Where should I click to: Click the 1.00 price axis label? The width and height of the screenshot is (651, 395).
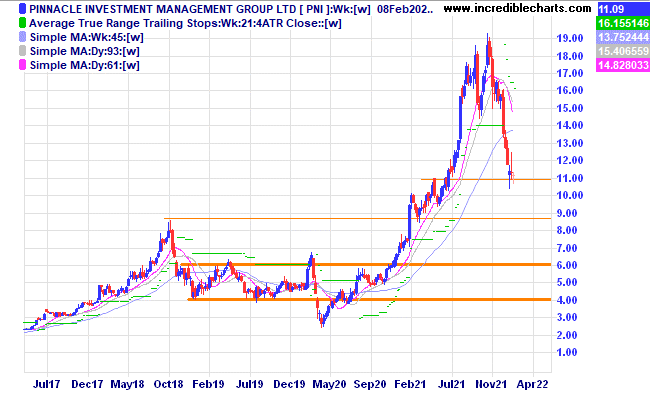pyautogui.click(x=567, y=352)
